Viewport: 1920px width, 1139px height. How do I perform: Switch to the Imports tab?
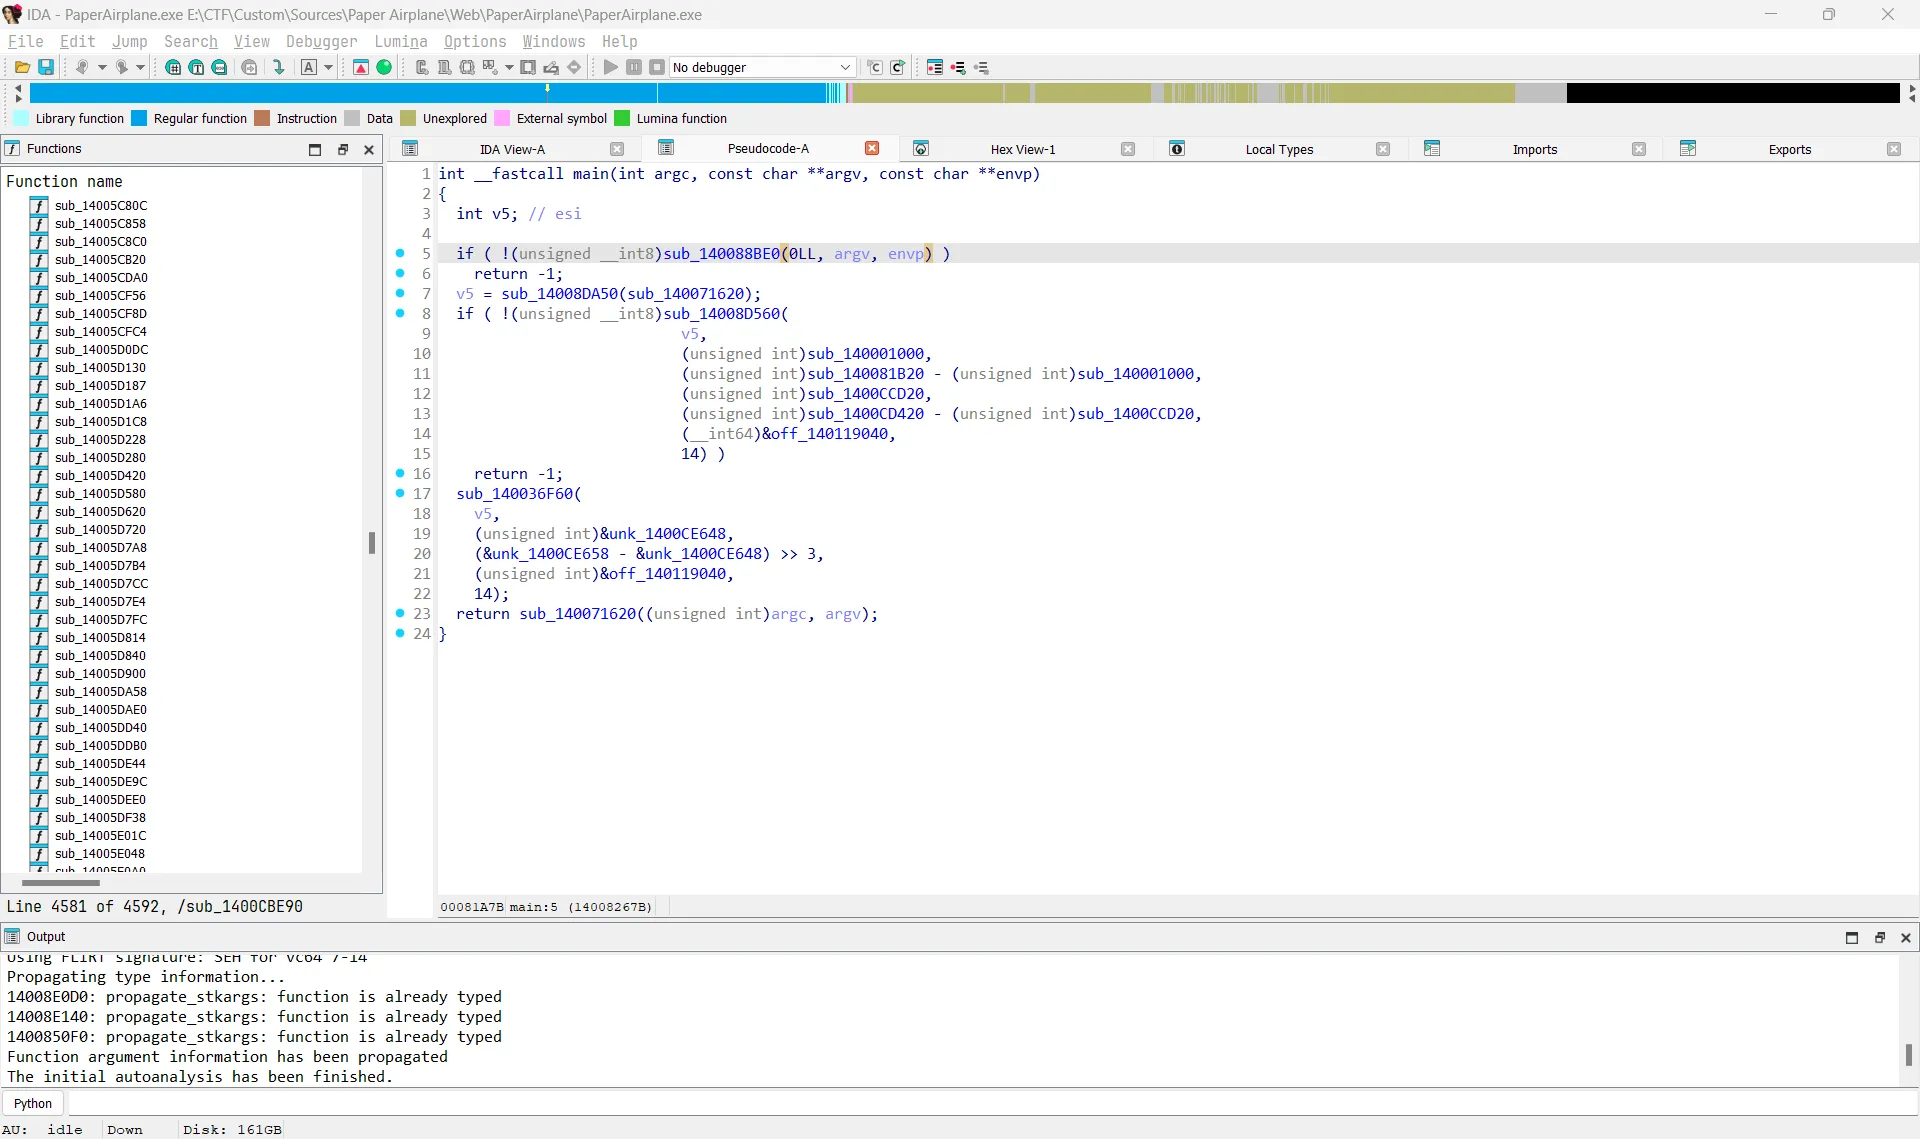1534,149
